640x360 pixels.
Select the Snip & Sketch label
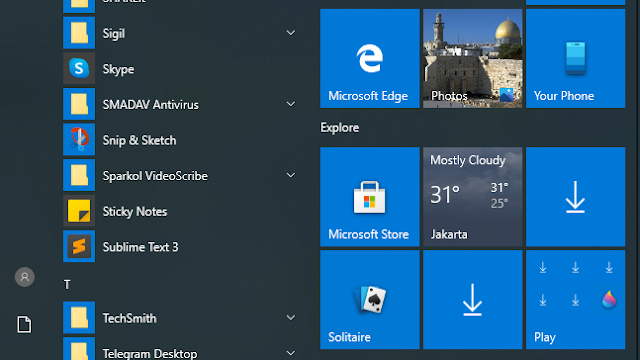(x=140, y=140)
